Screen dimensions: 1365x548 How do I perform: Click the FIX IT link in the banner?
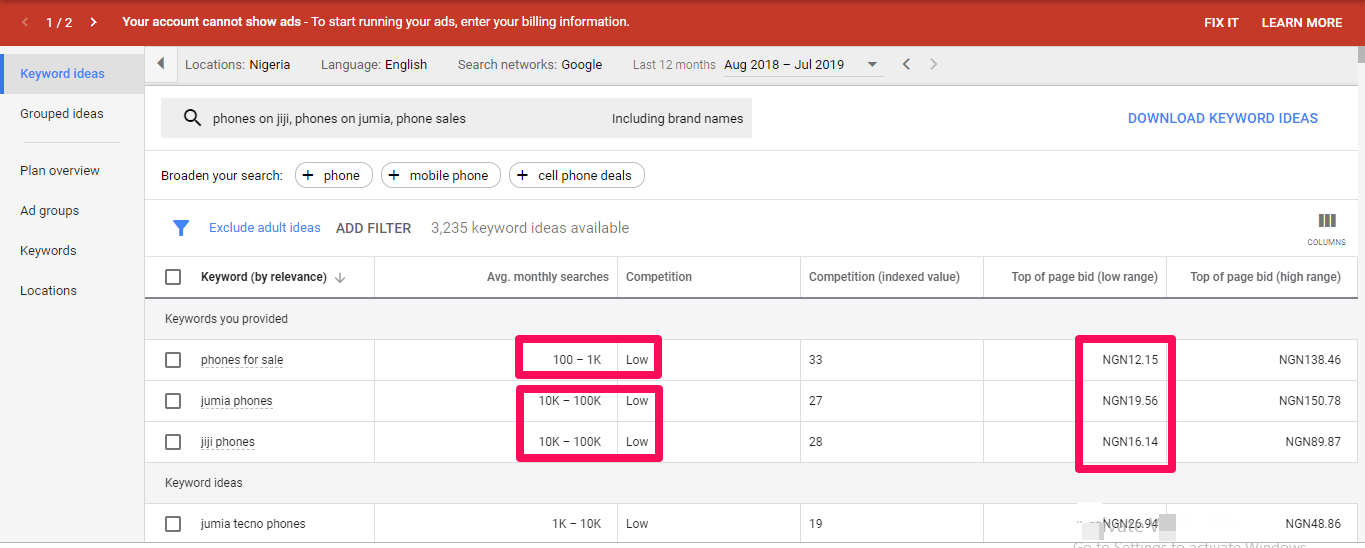coord(1221,22)
